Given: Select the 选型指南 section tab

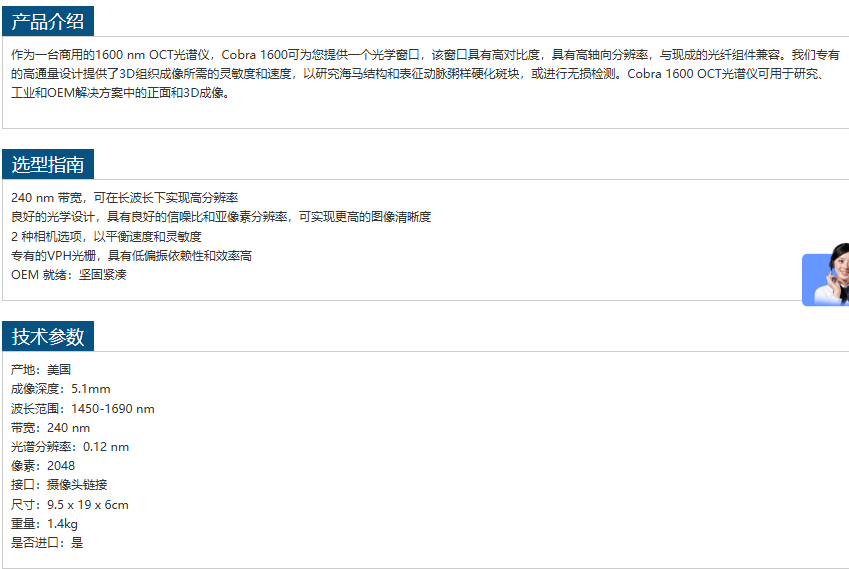Looking at the screenshot, I should point(48,164).
